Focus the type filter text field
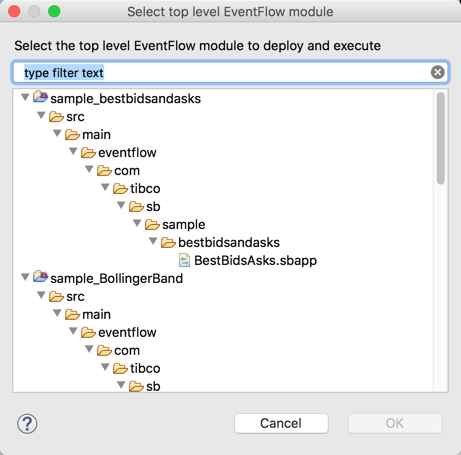Screen dimensions: 461x455 [x=230, y=72]
